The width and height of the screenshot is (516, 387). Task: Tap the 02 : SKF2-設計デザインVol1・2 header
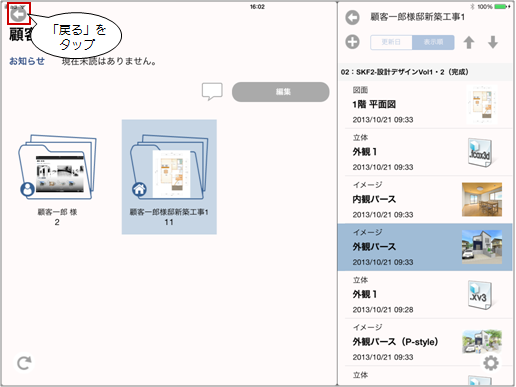click(425, 72)
